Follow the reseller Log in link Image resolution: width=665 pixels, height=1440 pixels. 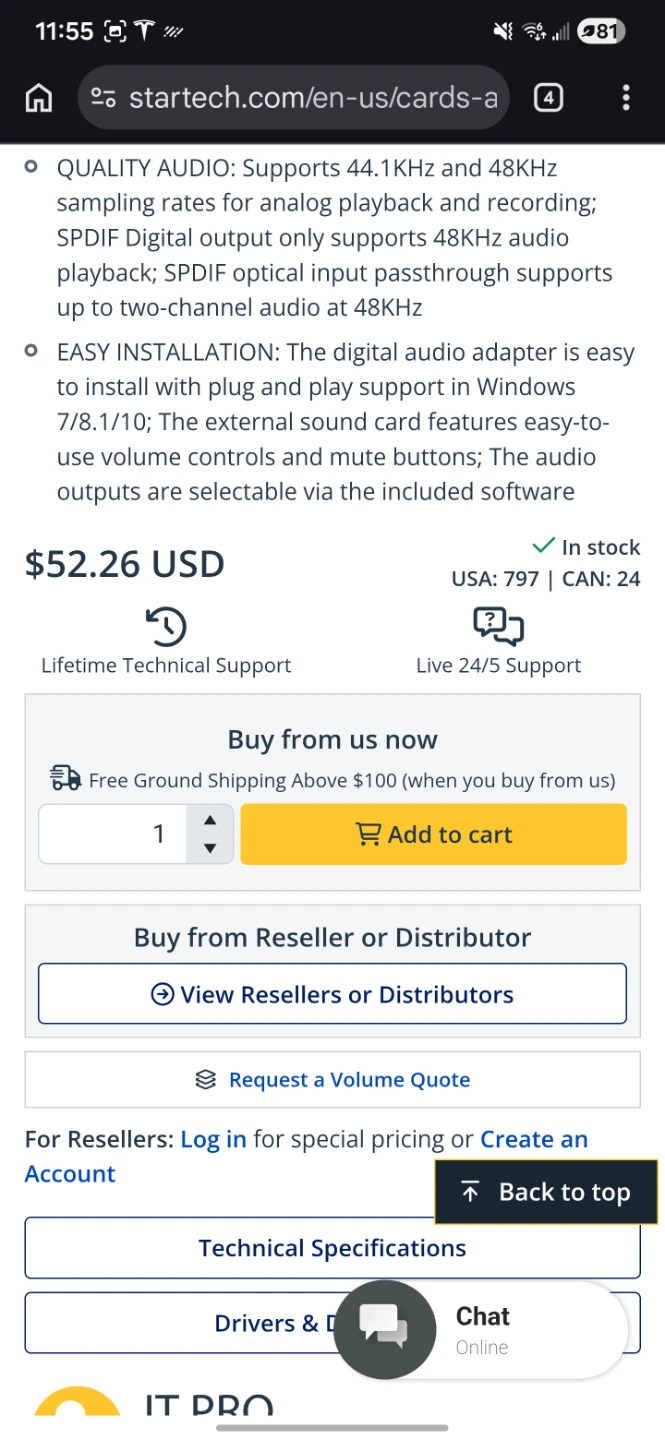coord(213,1139)
